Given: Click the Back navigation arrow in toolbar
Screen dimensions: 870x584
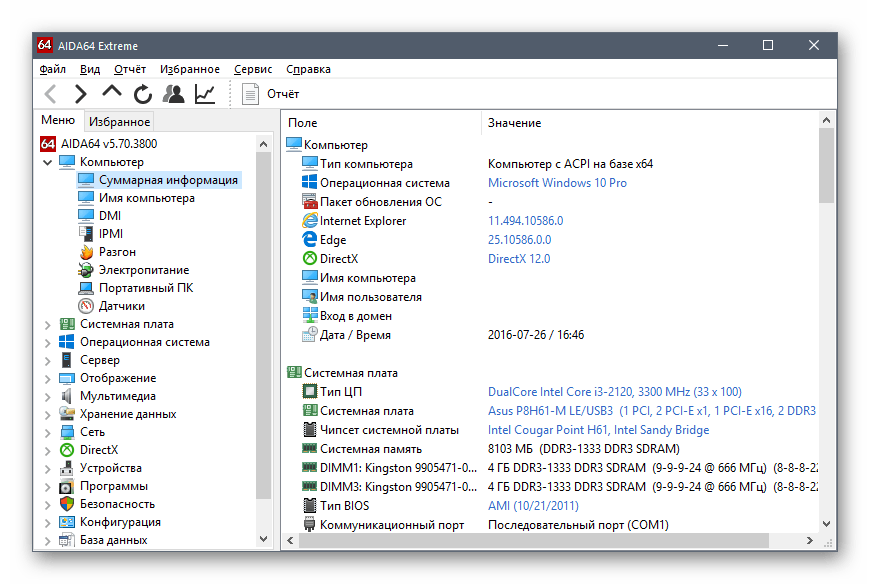Looking at the screenshot, I should coord(51,94).
